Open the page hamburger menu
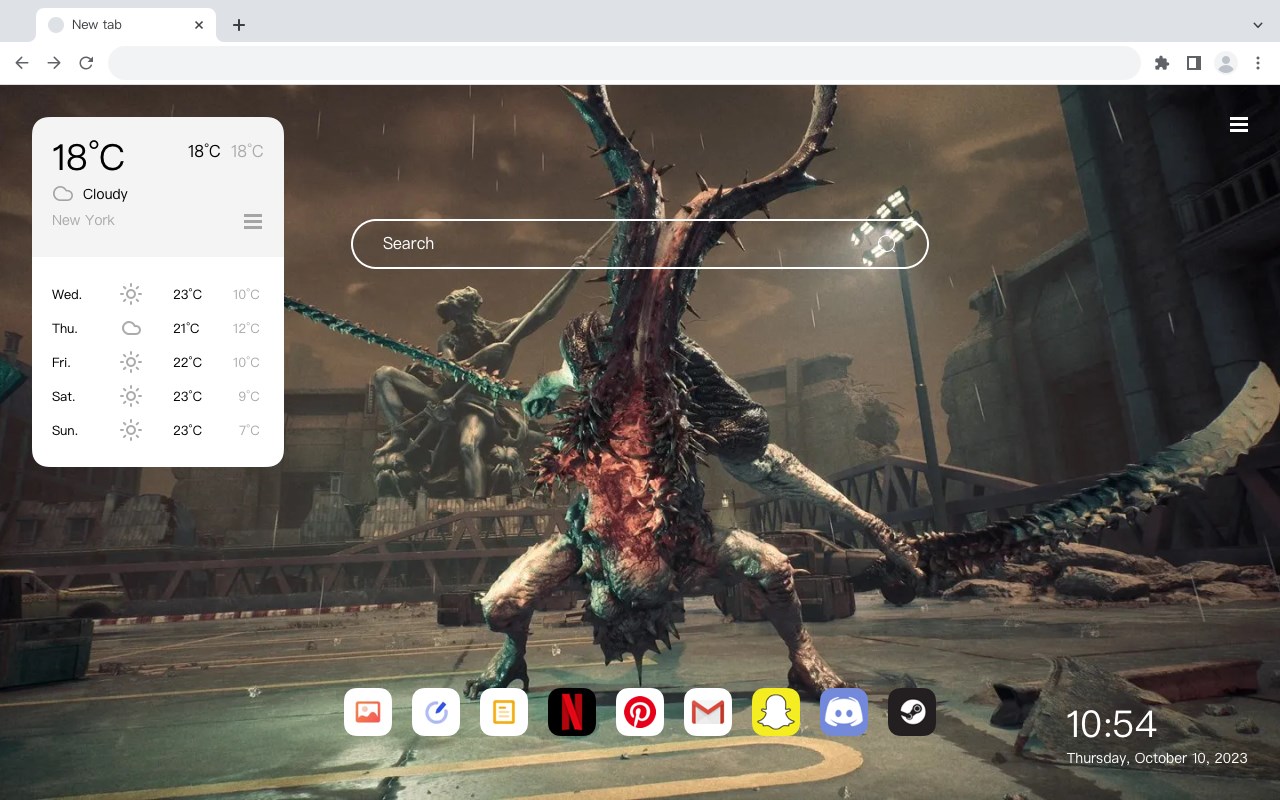Image resolution: width=1280 pixels, height=800 pixels. click(1239, 124)
